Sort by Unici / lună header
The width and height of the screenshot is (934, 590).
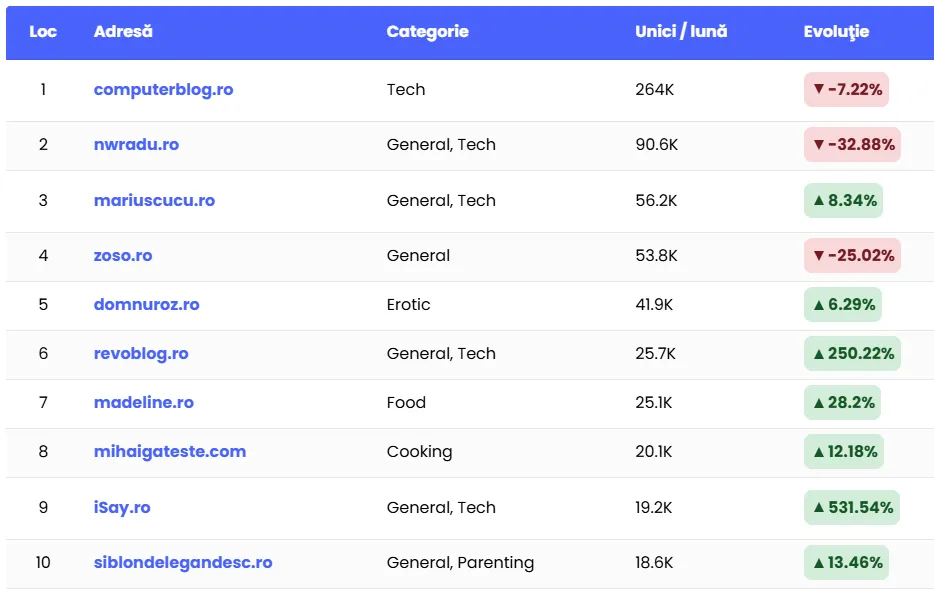coord(681,31)
